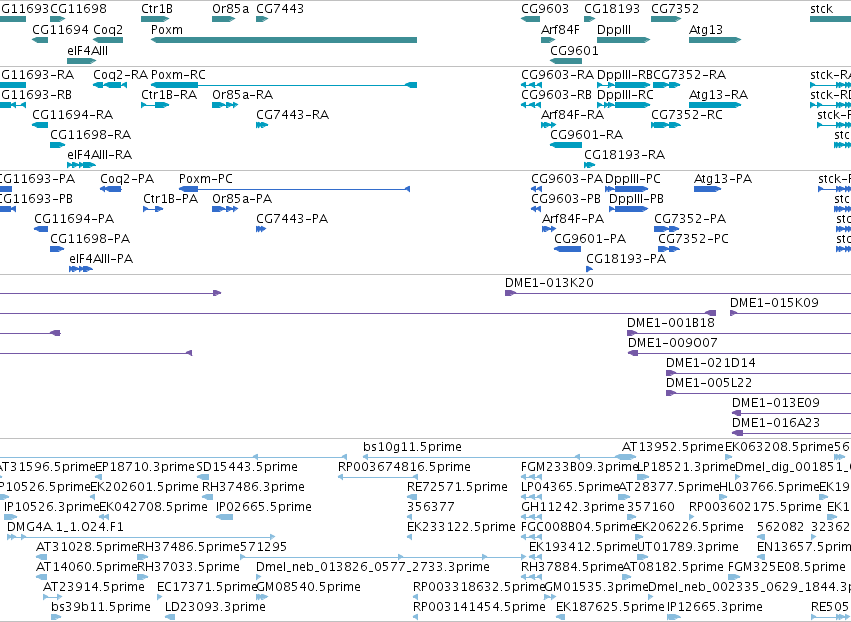Click the Coq2-RA transcript label
This screenshot has height=622, width=851.
(120, 74)
